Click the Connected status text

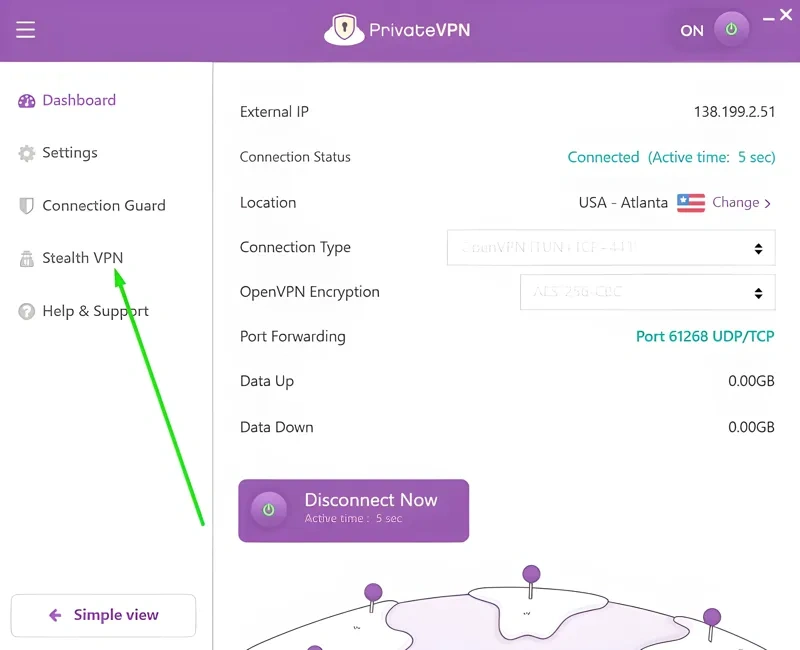[604, 157]
